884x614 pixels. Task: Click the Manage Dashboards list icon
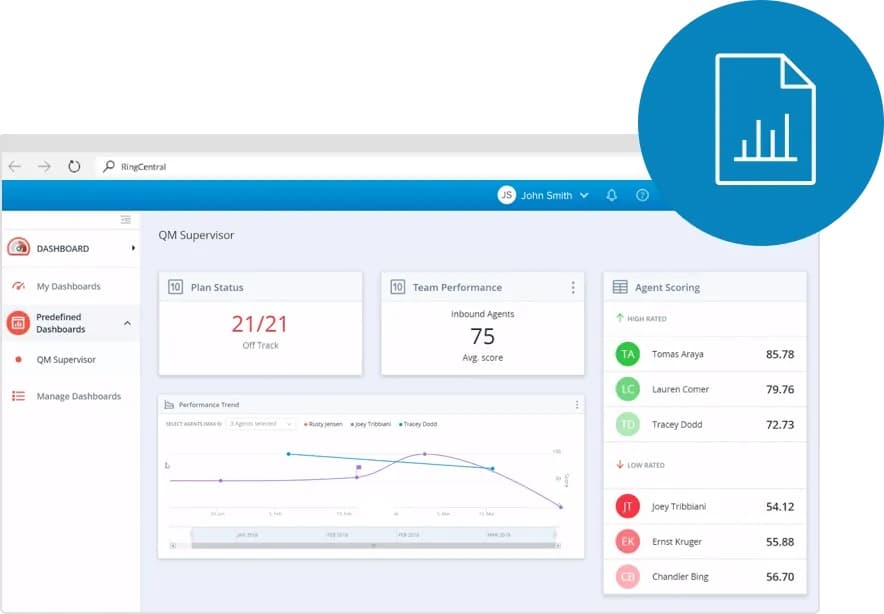click(x=18, y=396)
